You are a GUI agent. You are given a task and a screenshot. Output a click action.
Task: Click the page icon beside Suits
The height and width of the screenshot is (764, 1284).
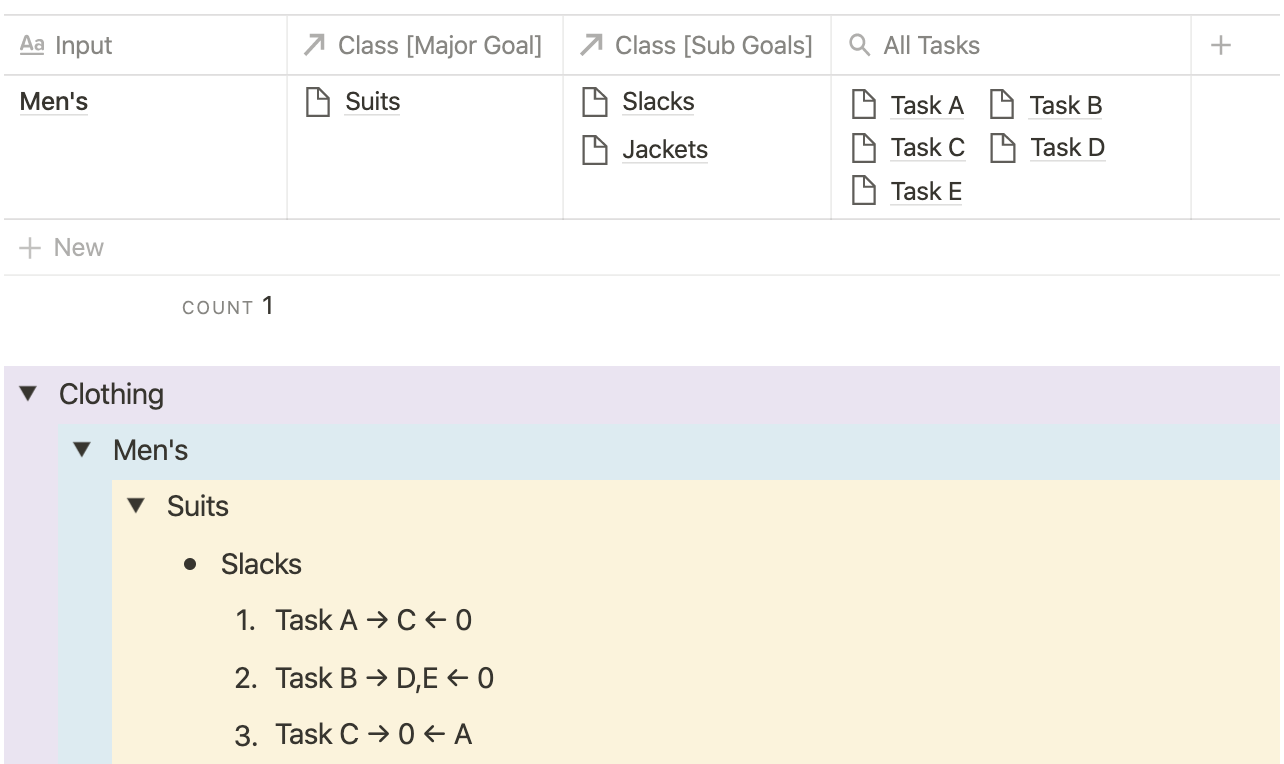[x=318, y=102]
